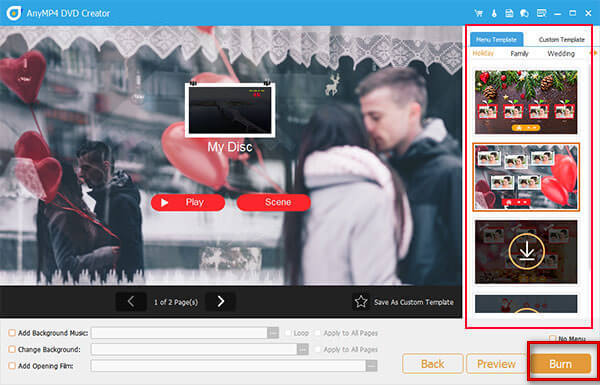Click the background music path field

179,333
